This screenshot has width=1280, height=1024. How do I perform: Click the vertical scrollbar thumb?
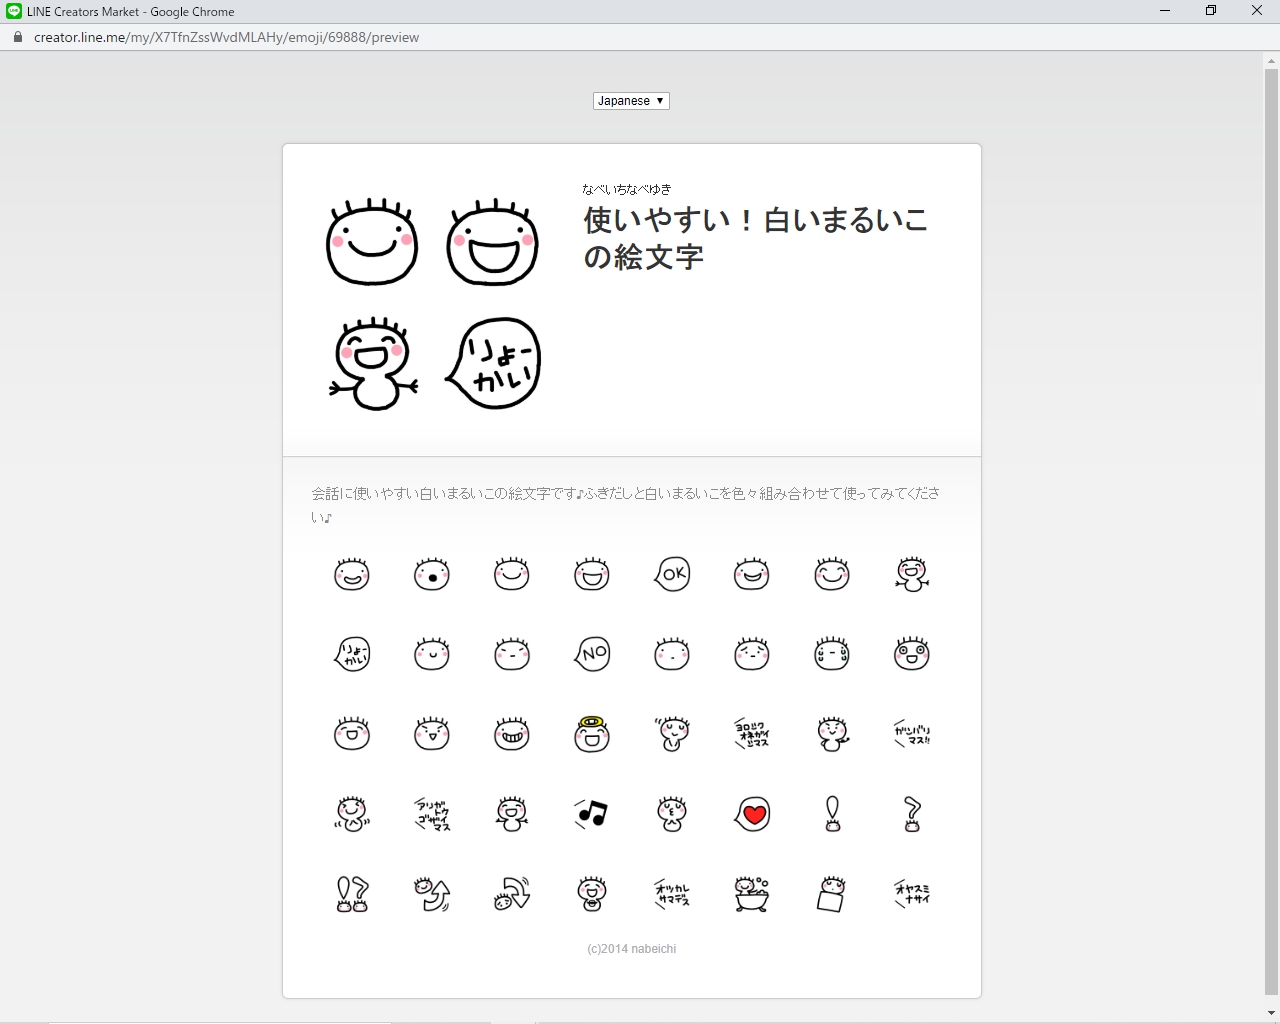(1272, 532)
